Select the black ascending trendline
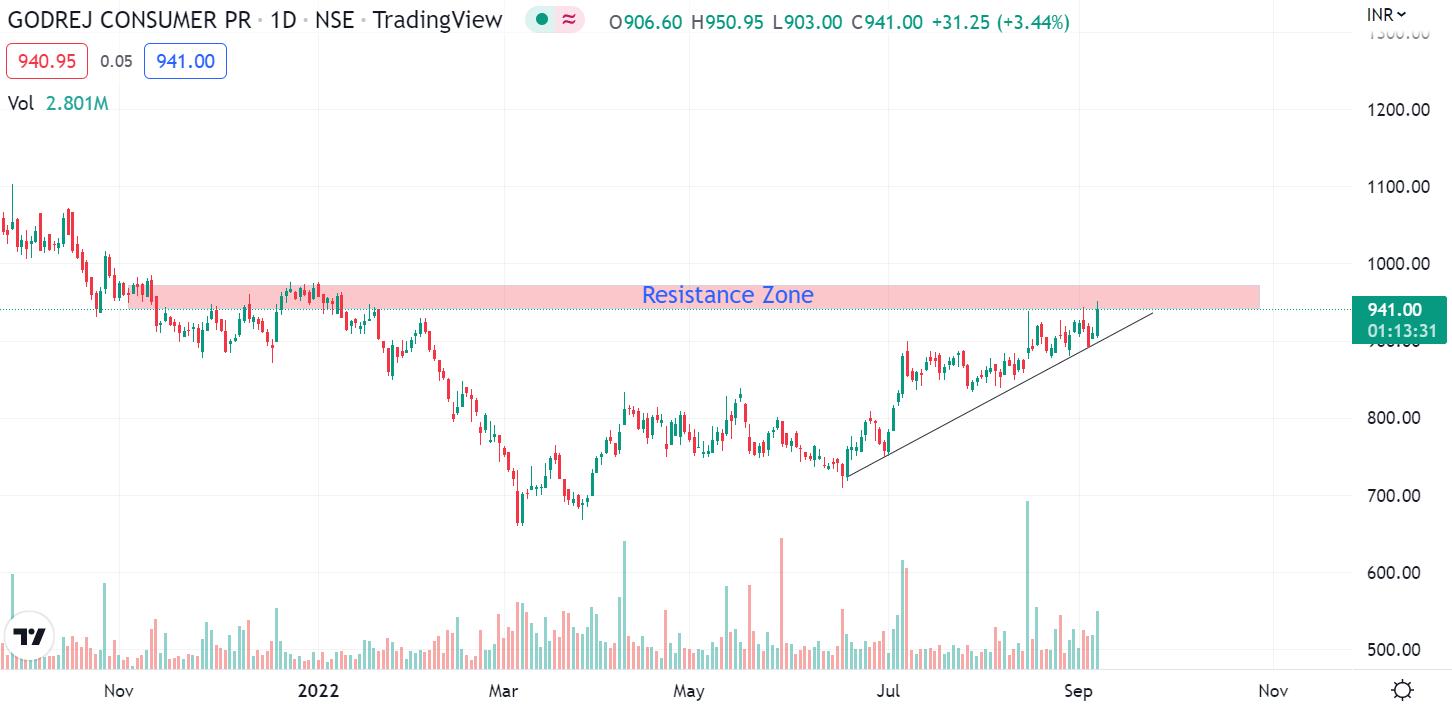Viewport: 1452px width, 708px height. click(1000, 394)
